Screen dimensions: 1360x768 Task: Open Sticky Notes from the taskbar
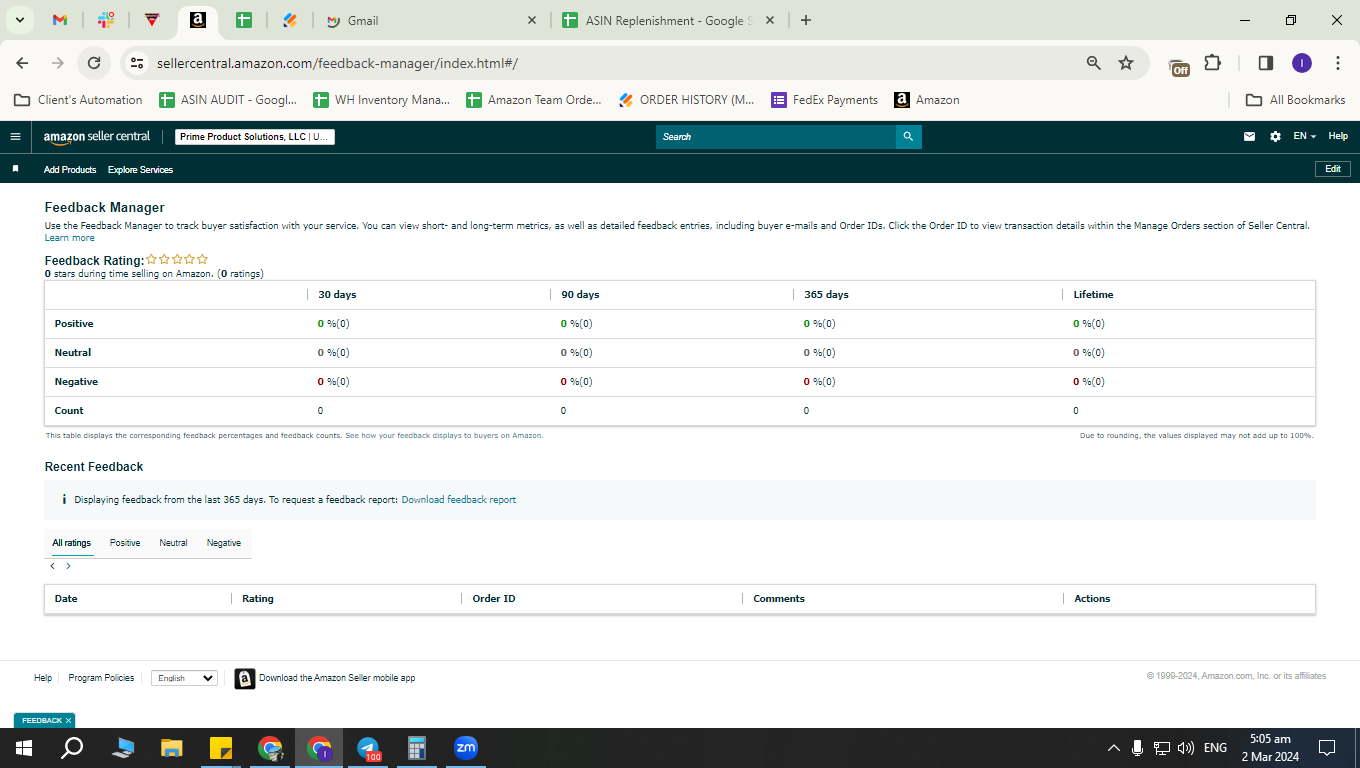tap(221, 748)
